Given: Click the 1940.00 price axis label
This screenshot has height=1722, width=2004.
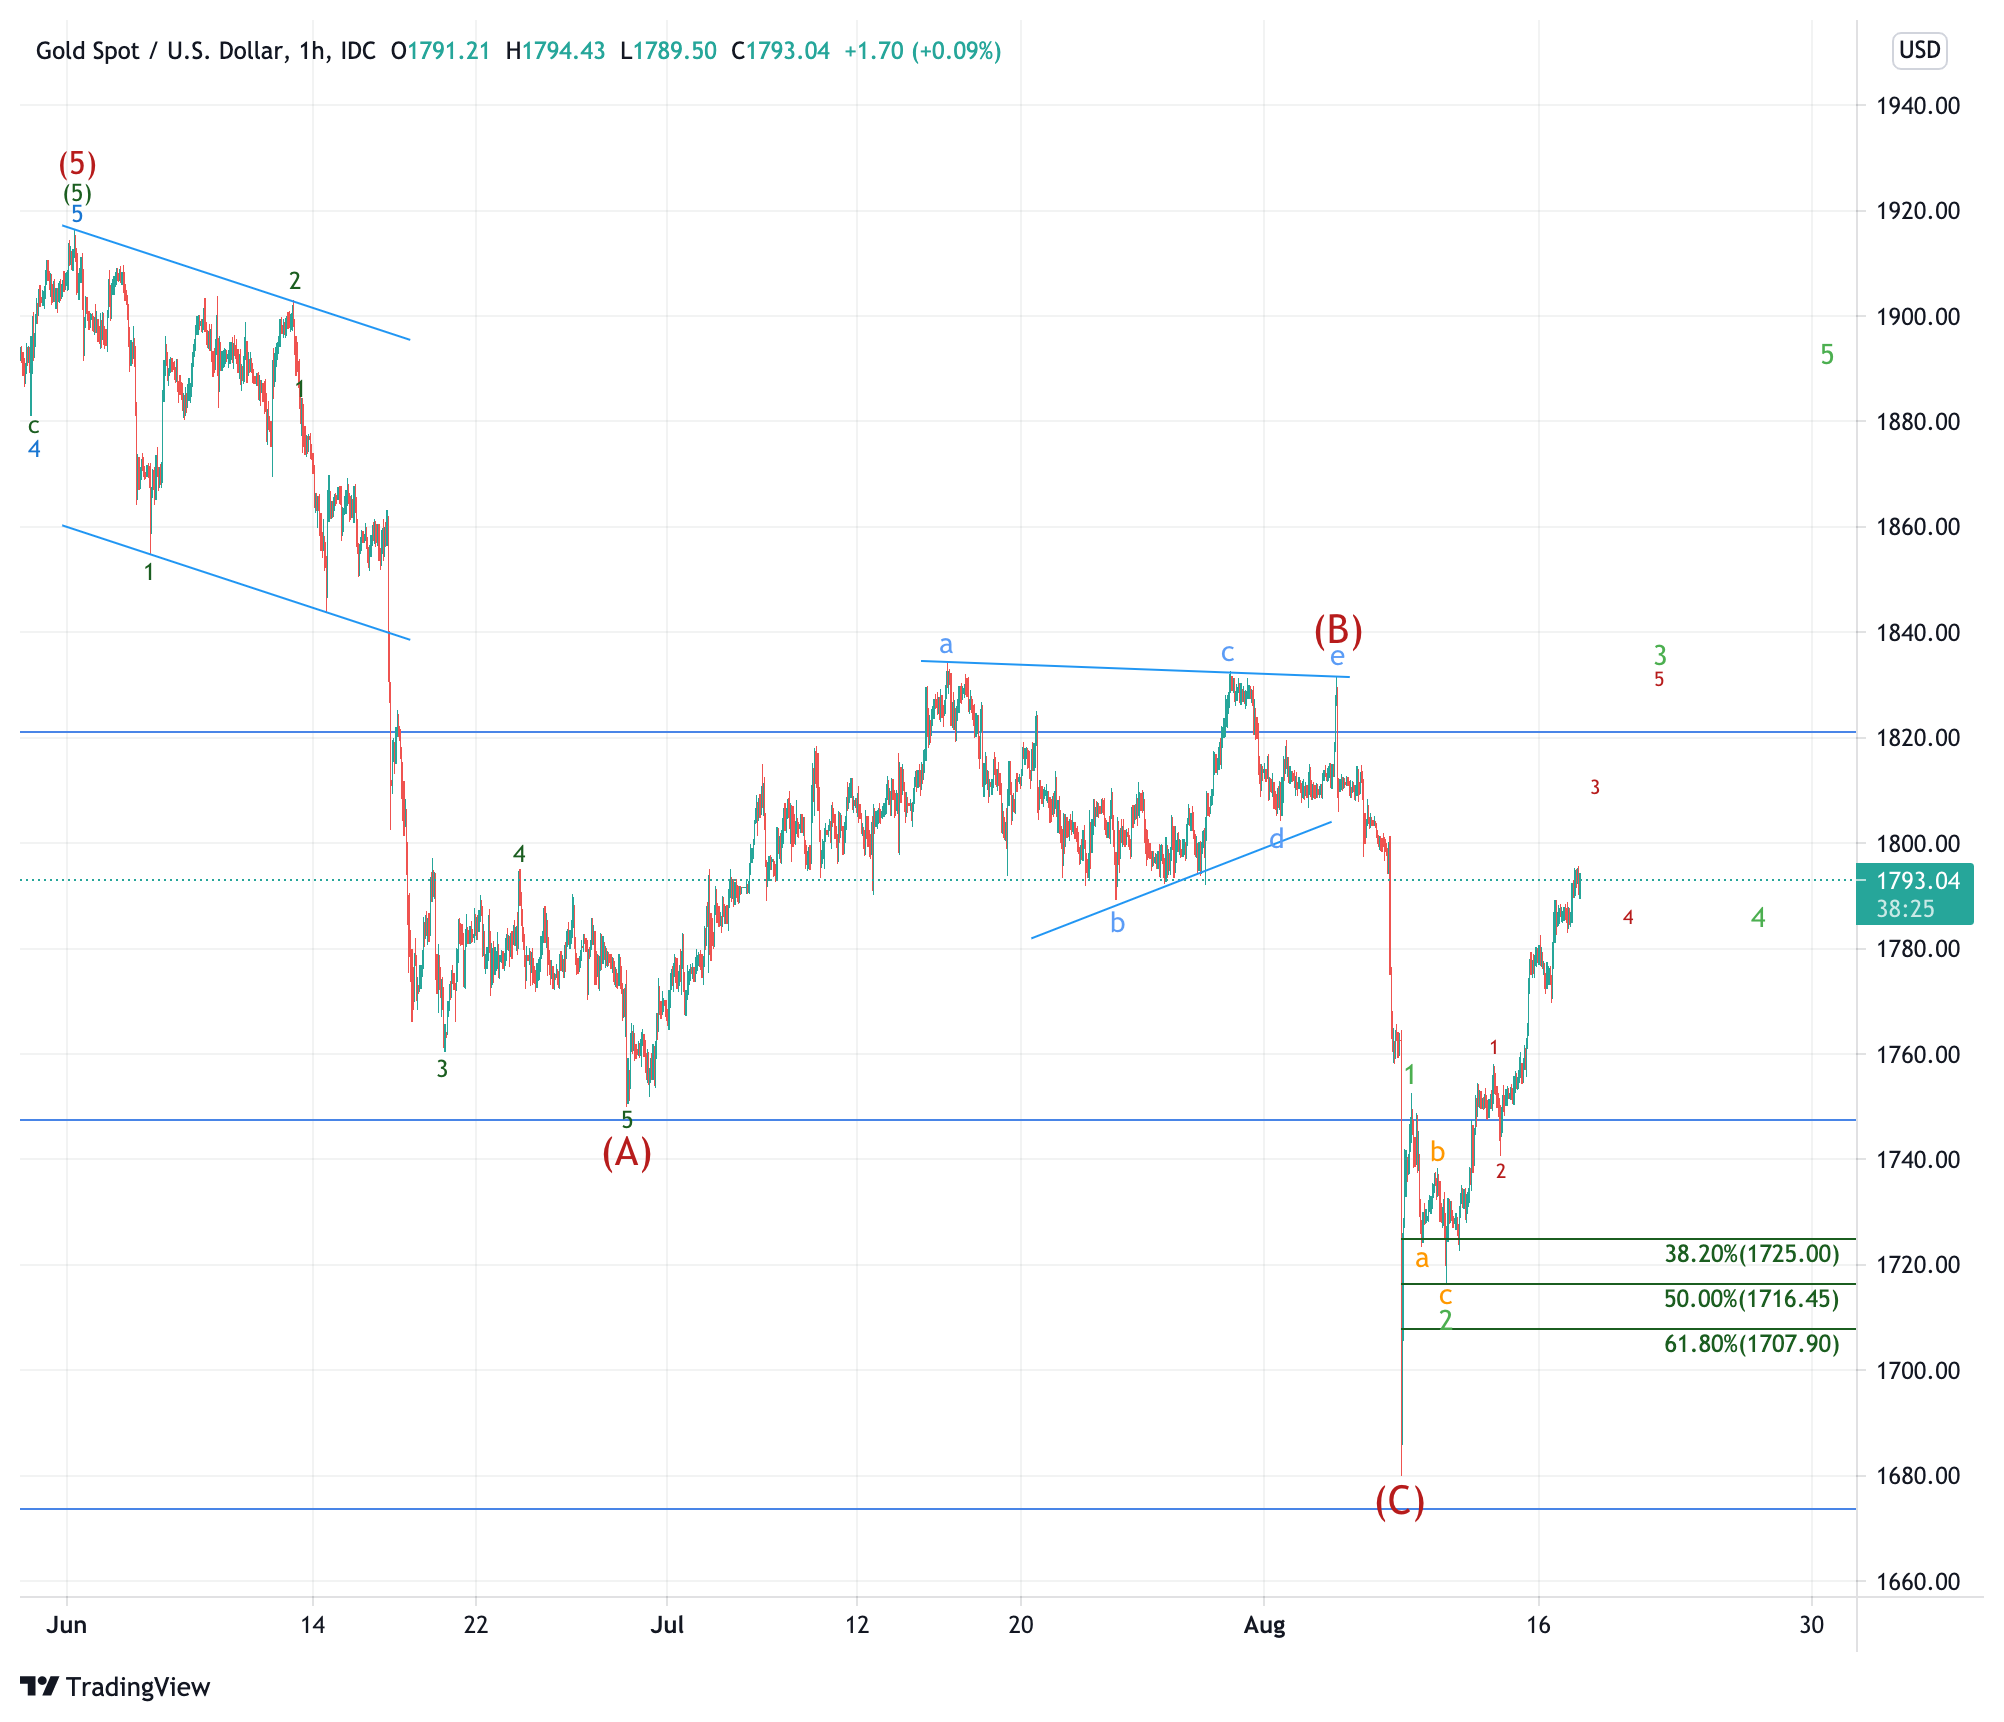Looking at the screenshot, I should tap(1917, 106).
